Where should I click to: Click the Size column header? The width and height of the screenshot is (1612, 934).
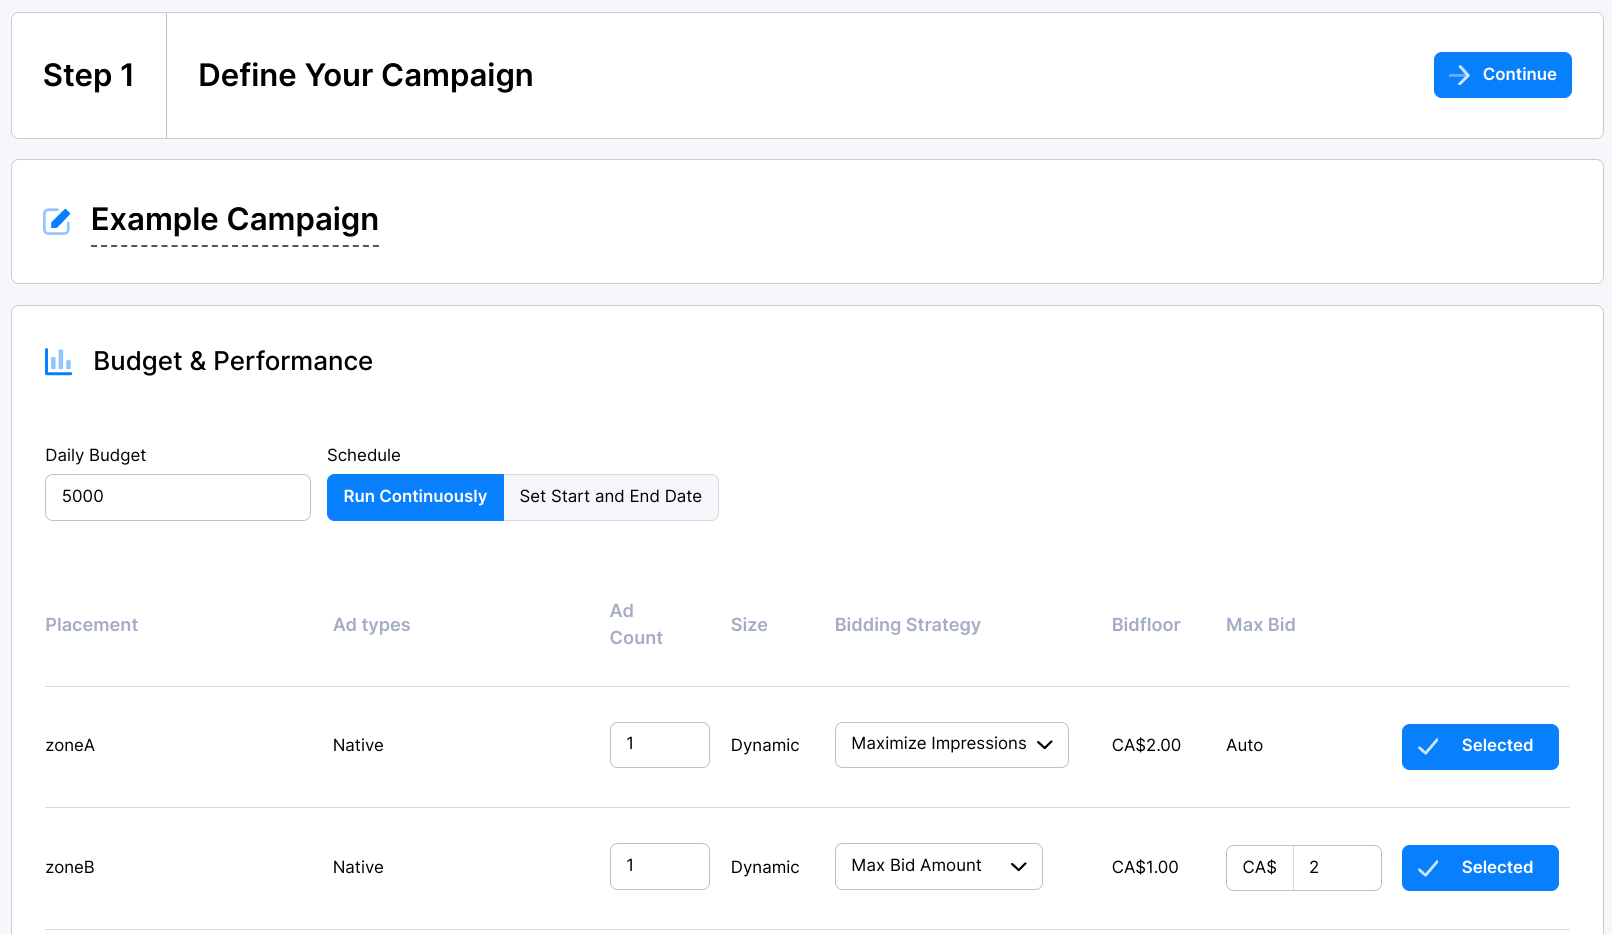(749, 625)
